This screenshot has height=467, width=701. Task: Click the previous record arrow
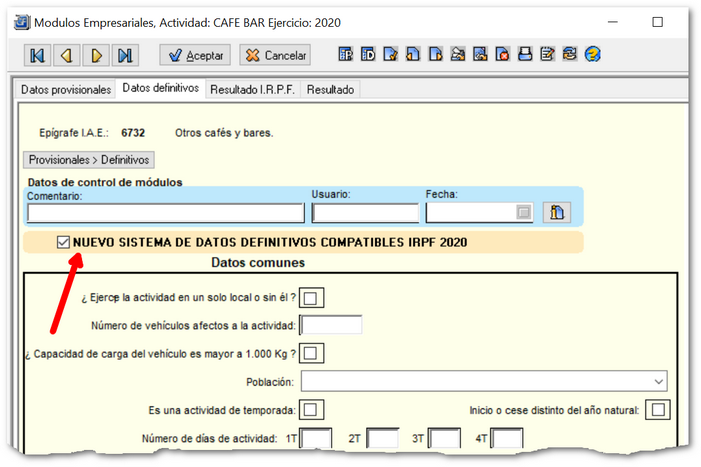click(67, 55)
